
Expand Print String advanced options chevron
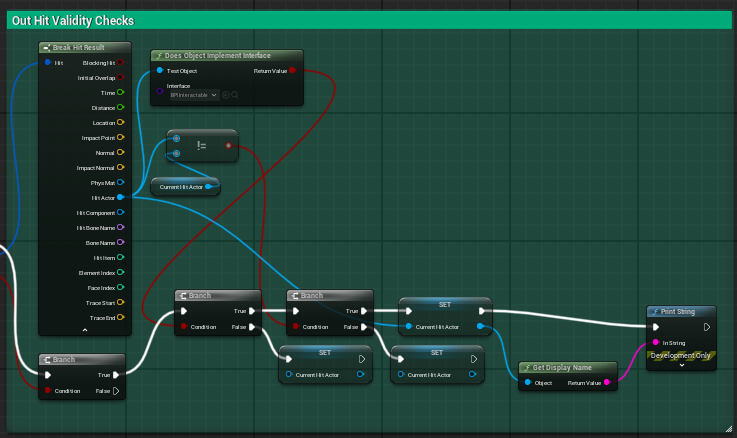point(682,365)
